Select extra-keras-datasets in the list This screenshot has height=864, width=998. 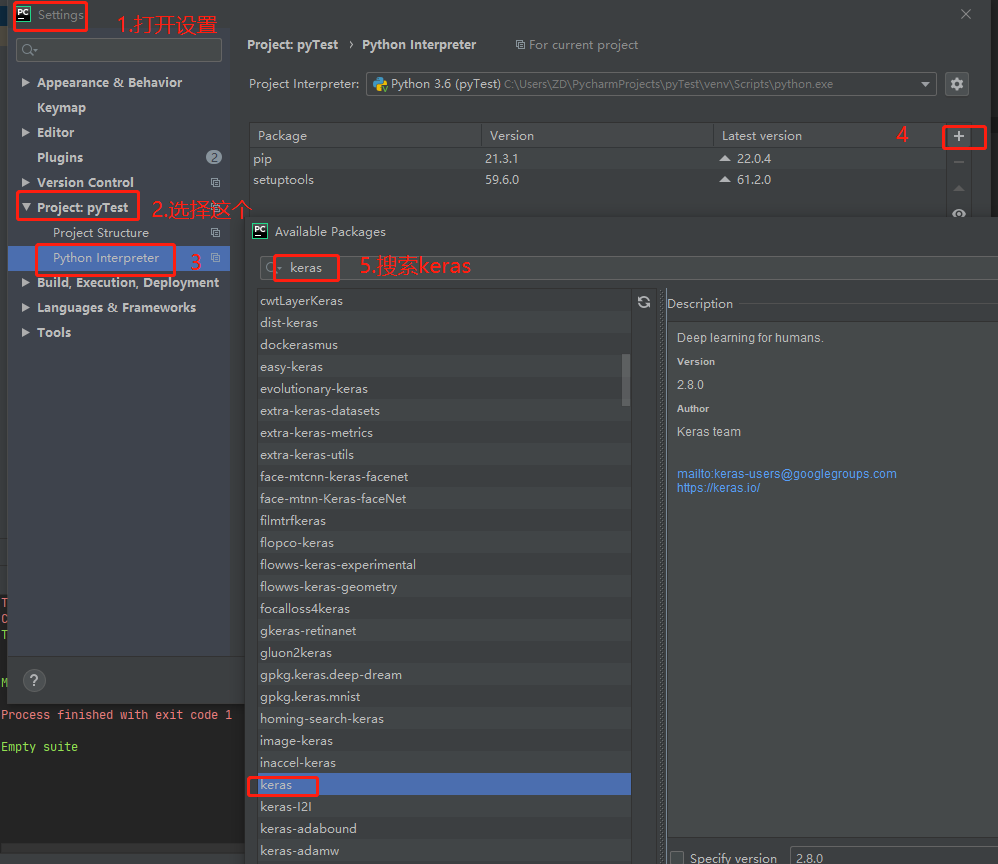pos(444,411)
